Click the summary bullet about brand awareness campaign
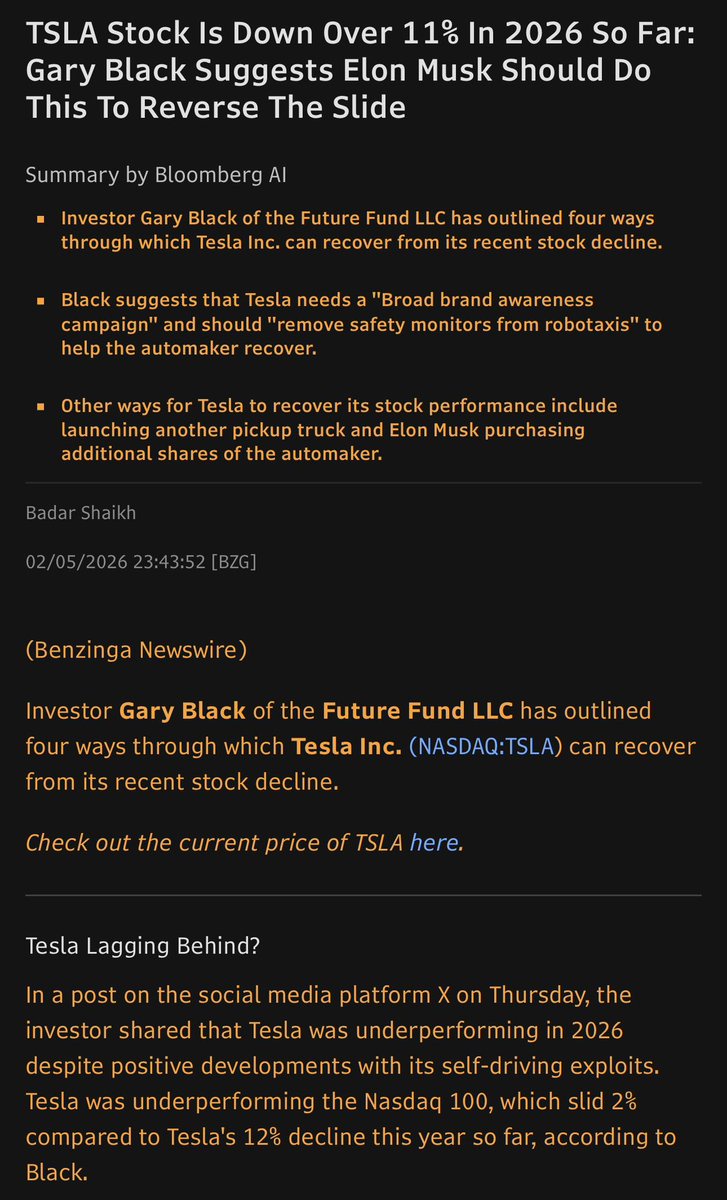 point(360,324)
